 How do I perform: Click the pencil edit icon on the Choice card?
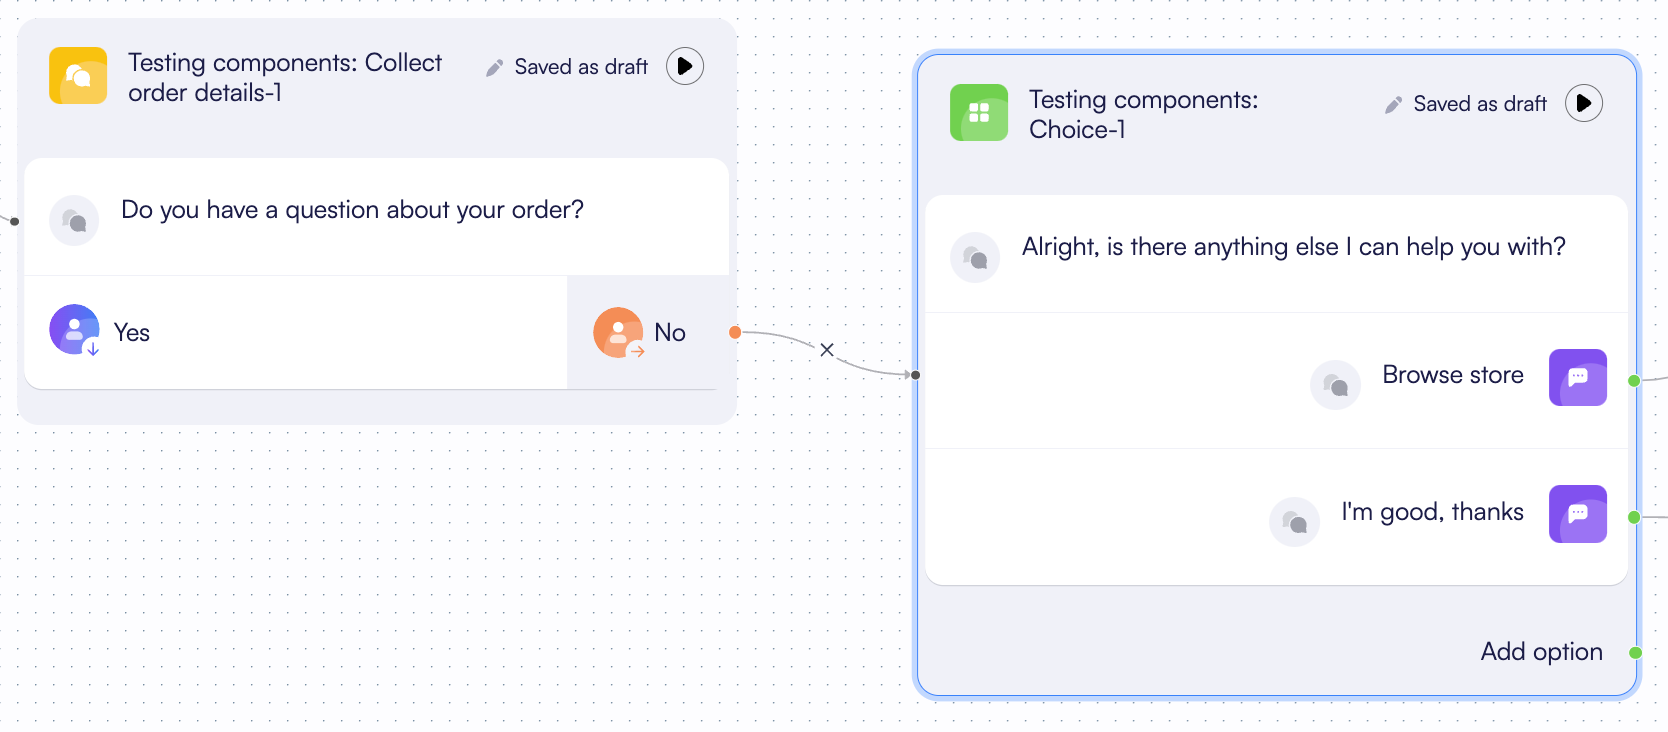pos(1392,103)
